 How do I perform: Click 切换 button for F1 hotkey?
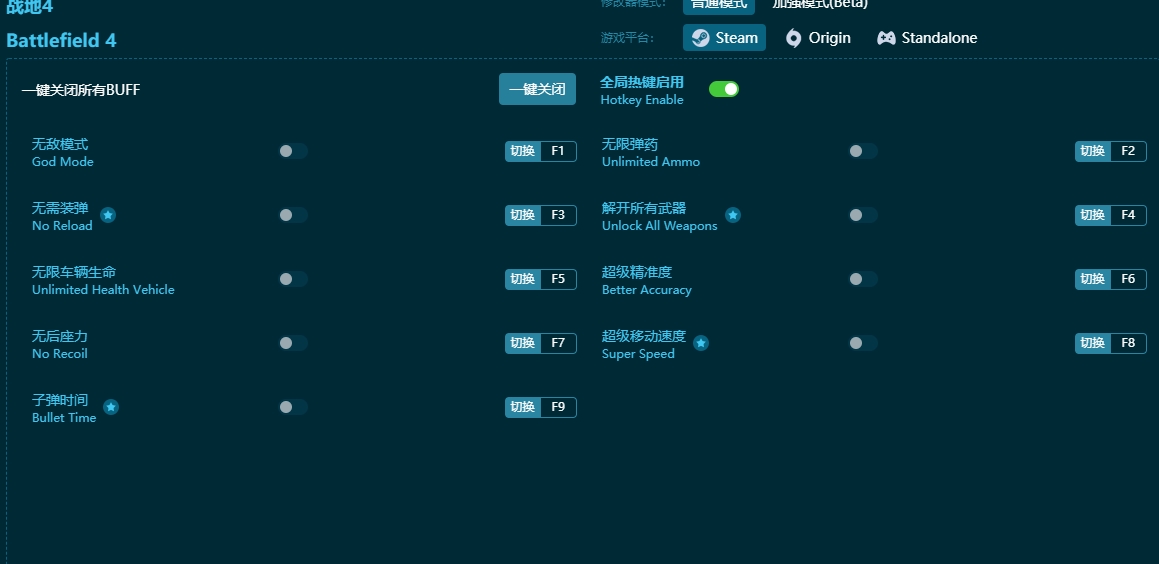(x=523, y=152)
